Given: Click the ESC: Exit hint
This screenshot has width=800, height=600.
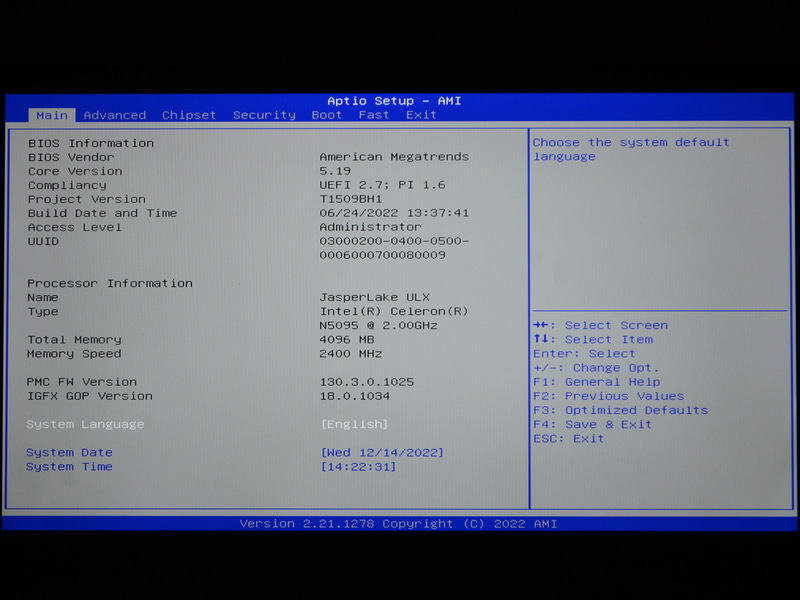Looking at the screenshot, I should click(568, 439).
